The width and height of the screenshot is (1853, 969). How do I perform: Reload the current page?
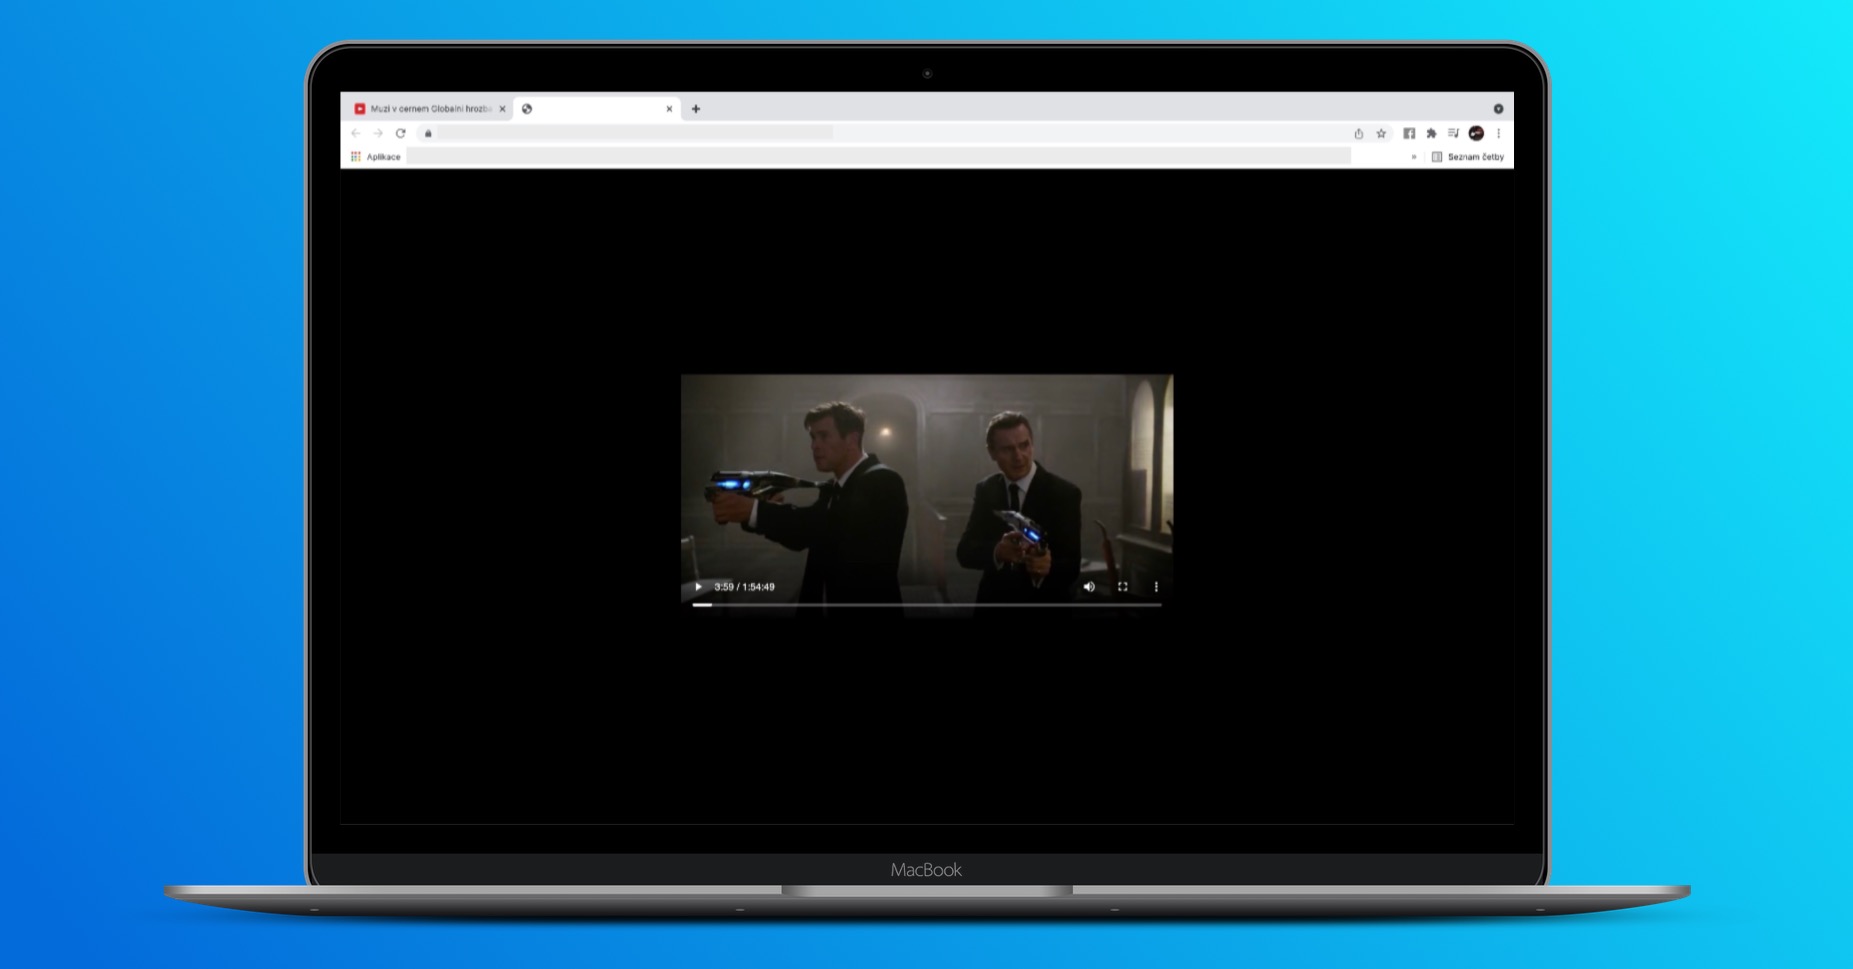pos(400,133)
